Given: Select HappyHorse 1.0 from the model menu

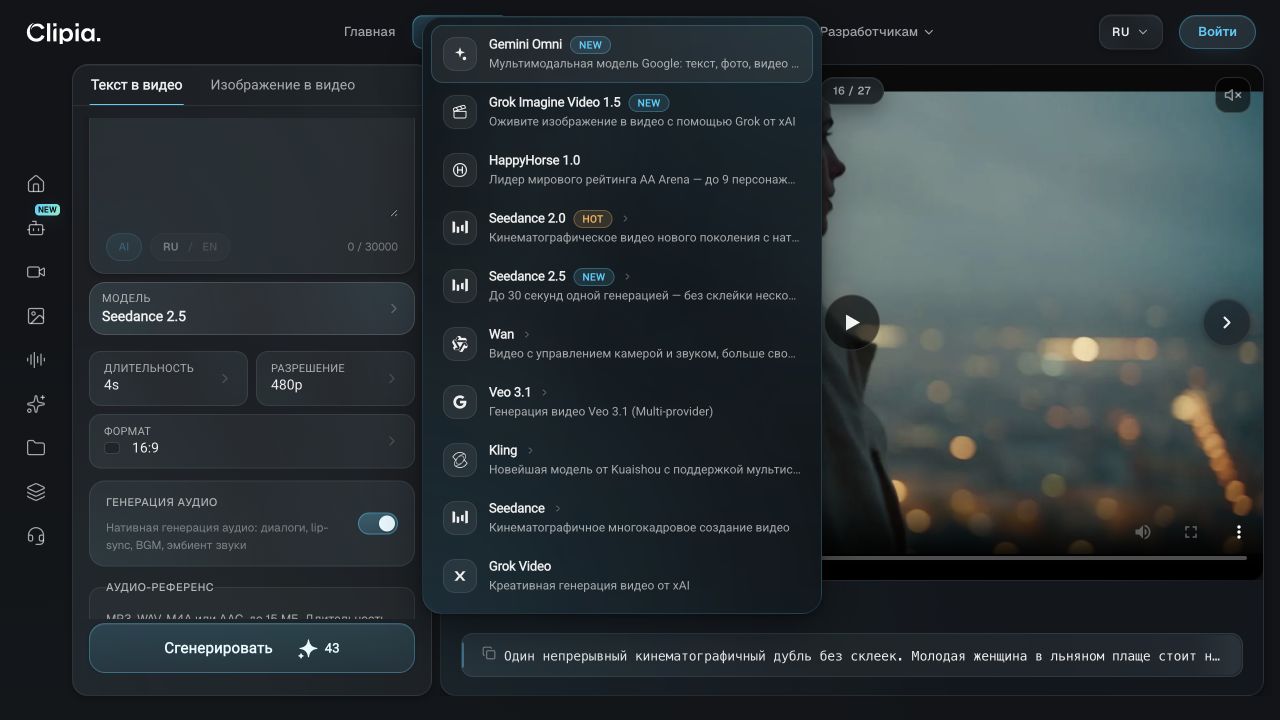Looking at the screenshot, I should [622, 170].
